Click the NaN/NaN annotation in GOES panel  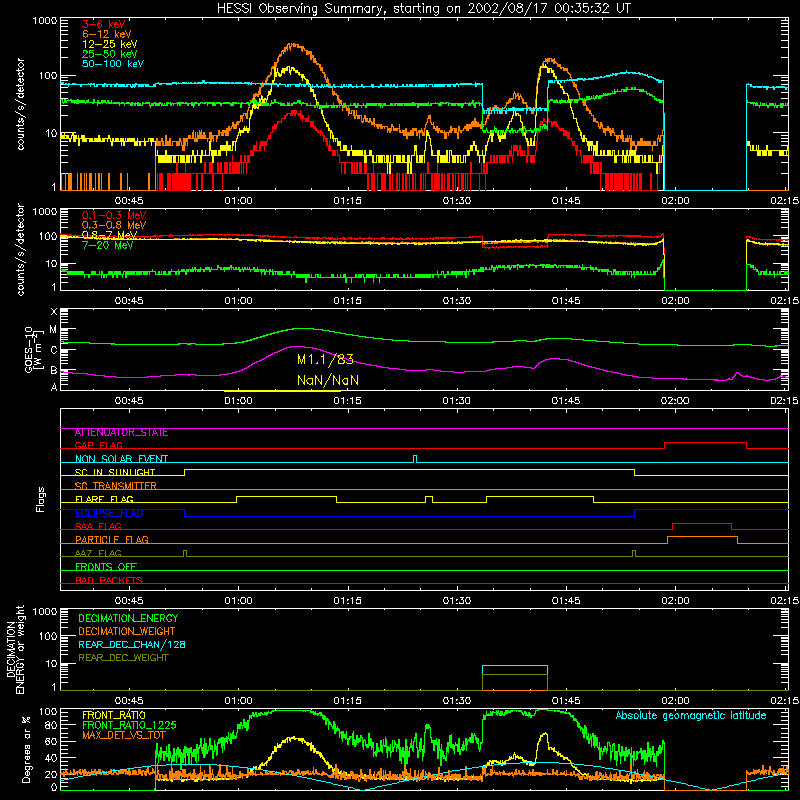click(328, 380)
